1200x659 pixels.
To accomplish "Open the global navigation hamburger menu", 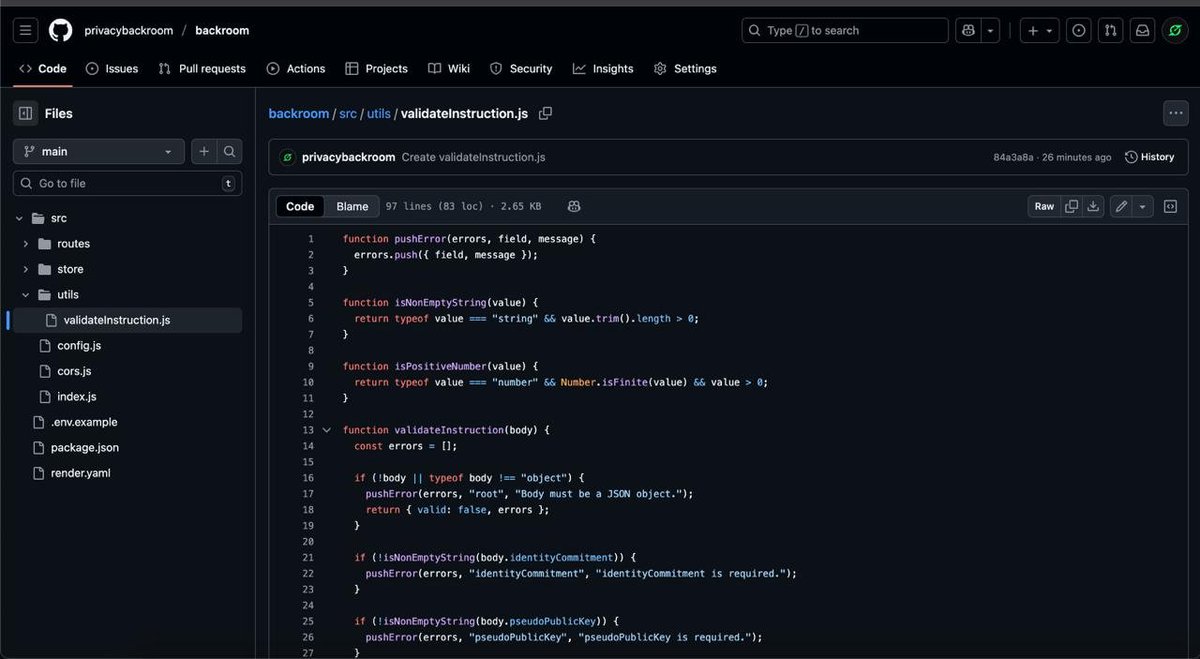I will [26, 30].
